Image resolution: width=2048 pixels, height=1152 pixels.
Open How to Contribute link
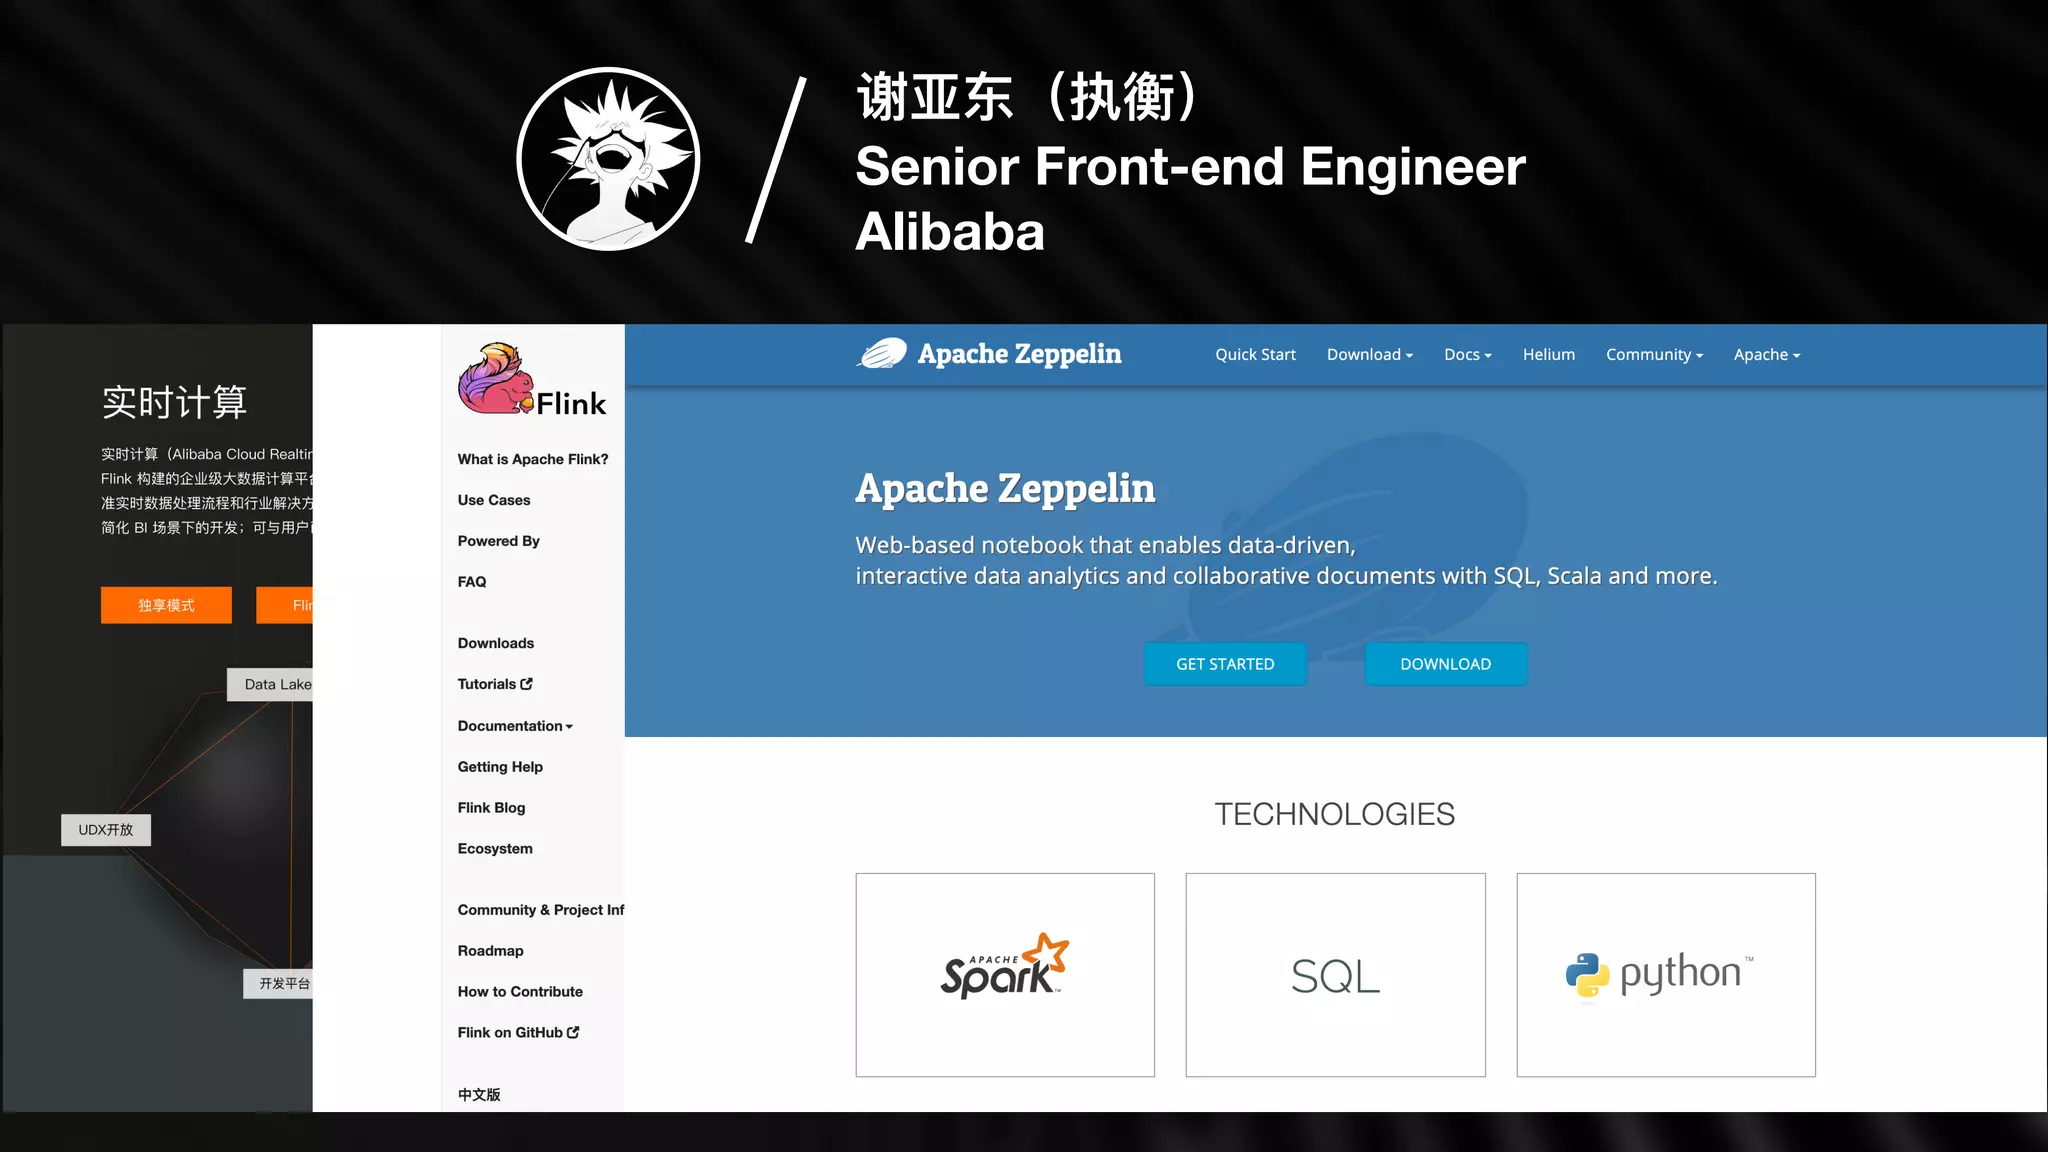point(520,992)
